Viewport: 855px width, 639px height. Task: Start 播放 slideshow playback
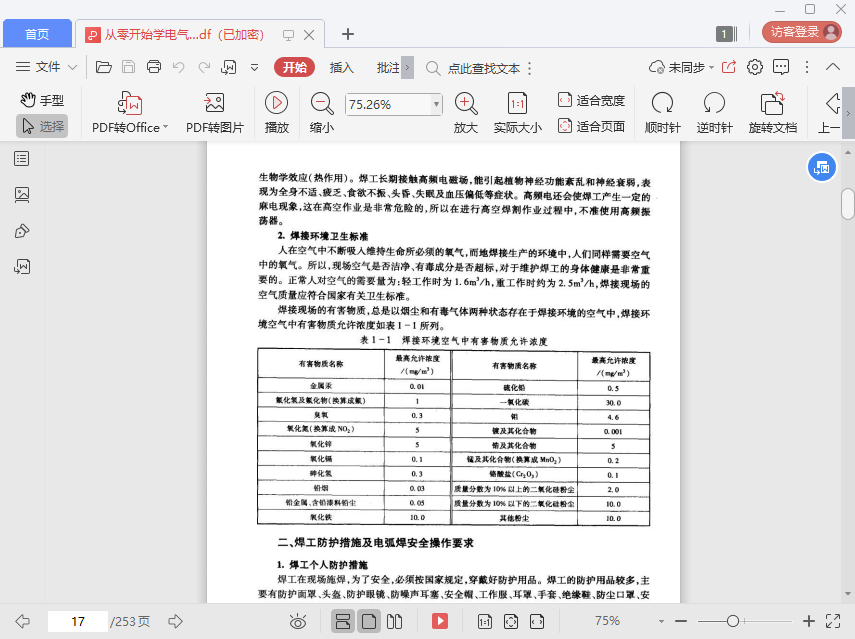coord(276,113)
